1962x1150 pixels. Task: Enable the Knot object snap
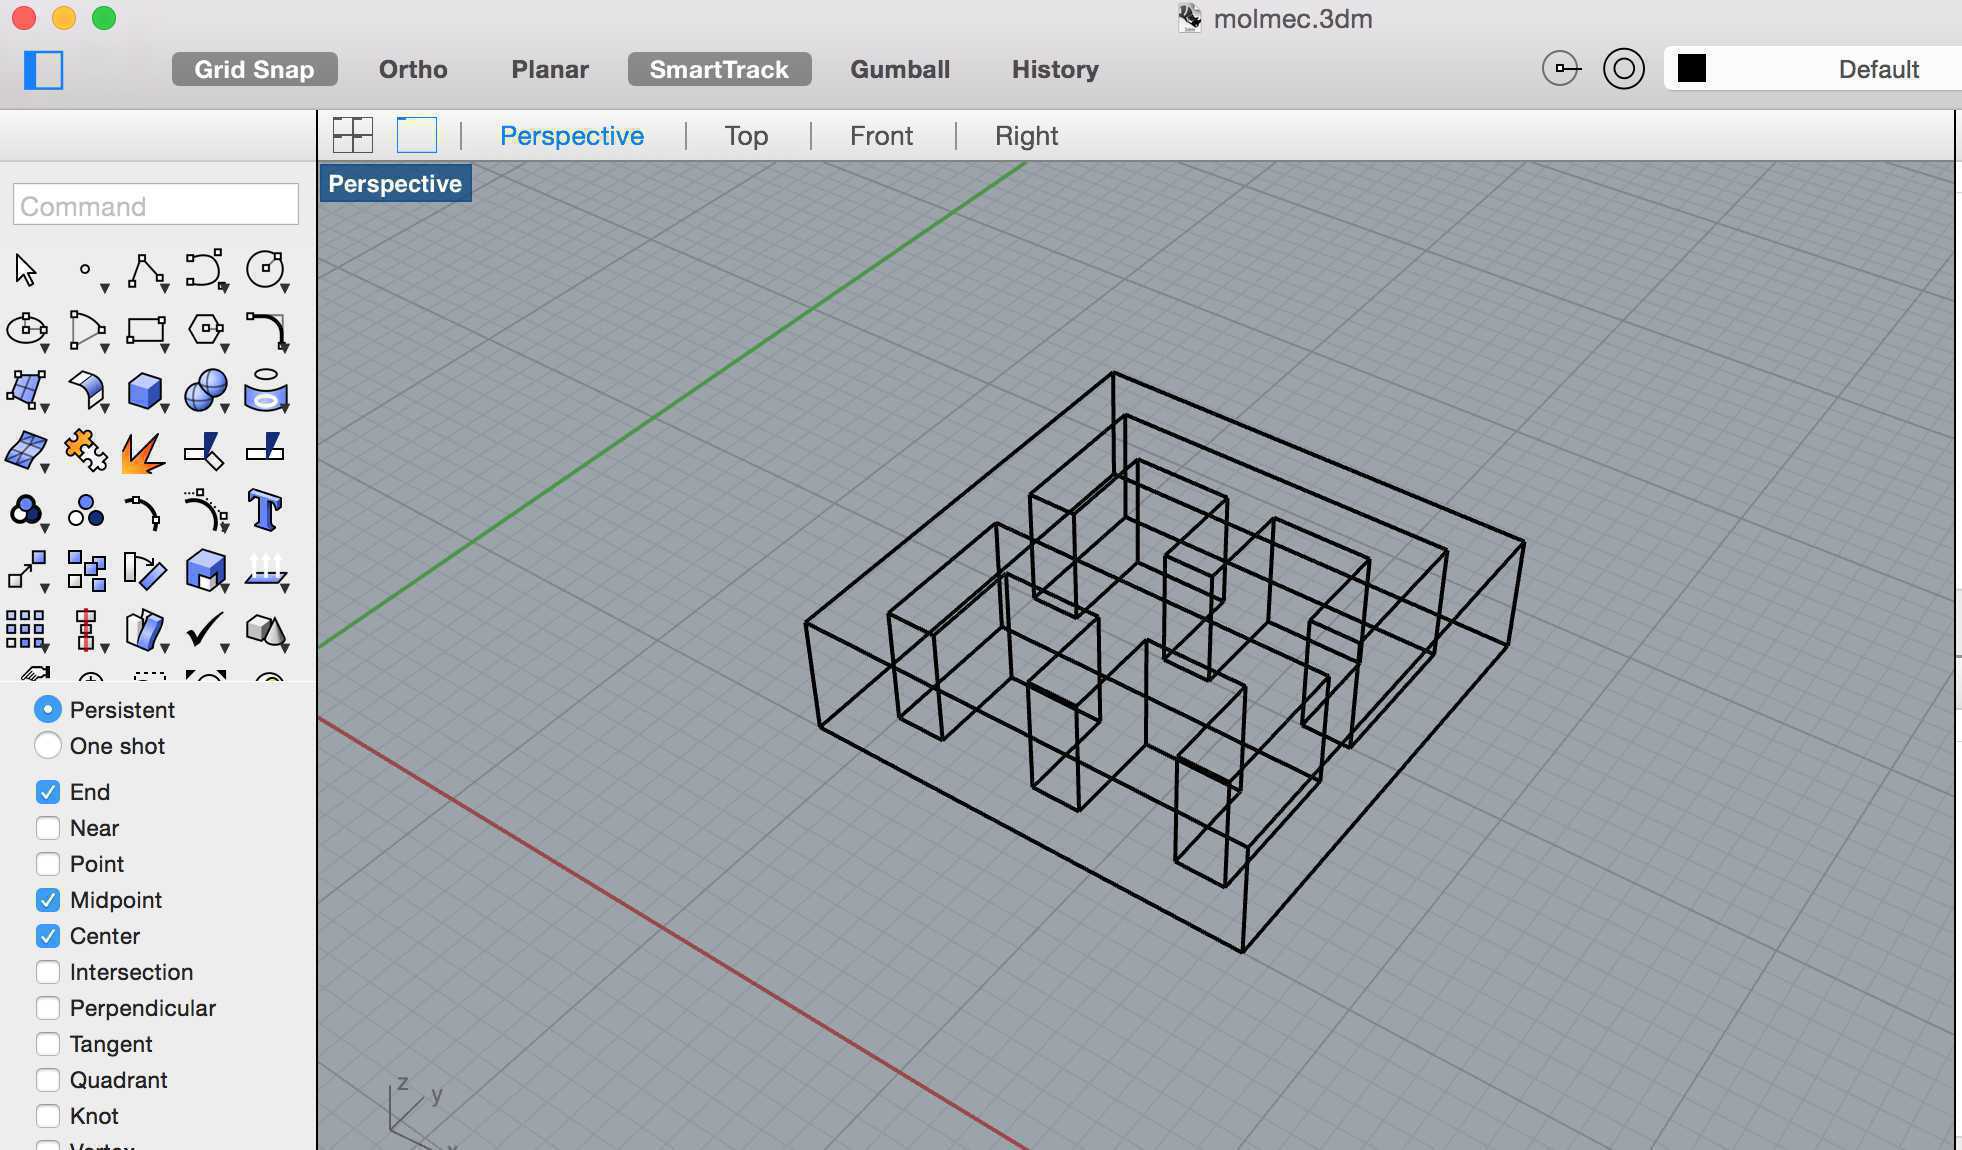[48, 1116]
